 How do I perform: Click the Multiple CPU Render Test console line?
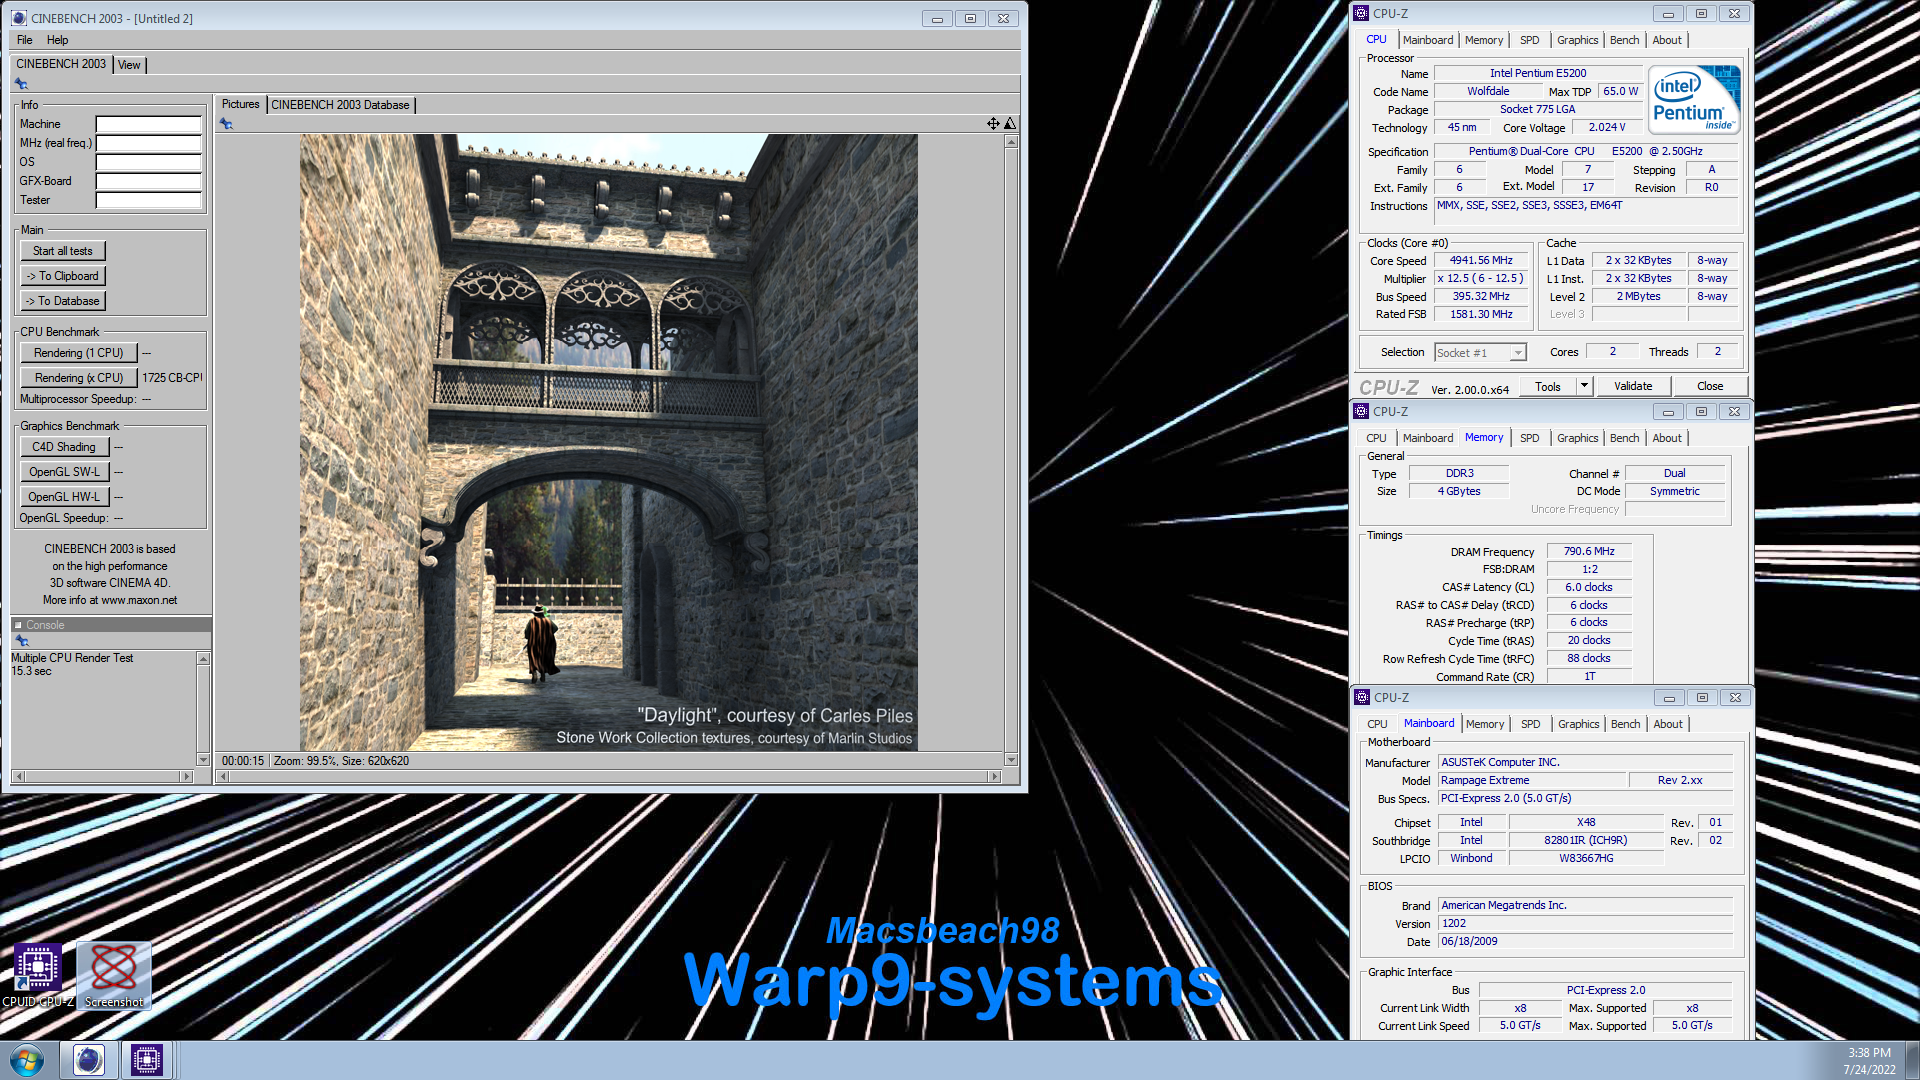[72, 658]
